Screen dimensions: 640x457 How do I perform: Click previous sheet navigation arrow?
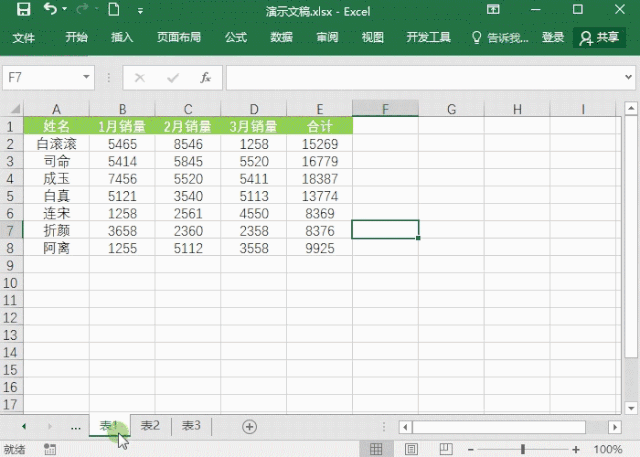(24, 426)
